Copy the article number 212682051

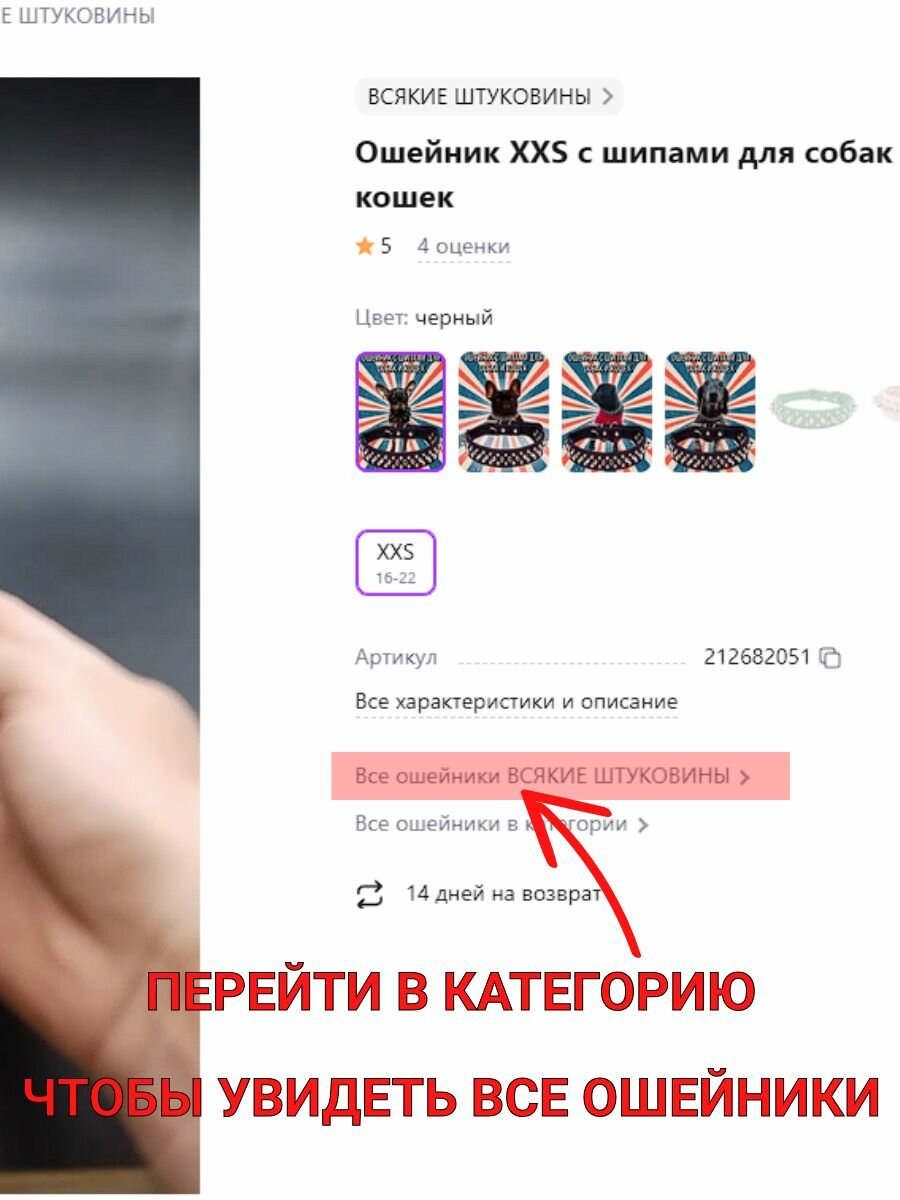830,658
